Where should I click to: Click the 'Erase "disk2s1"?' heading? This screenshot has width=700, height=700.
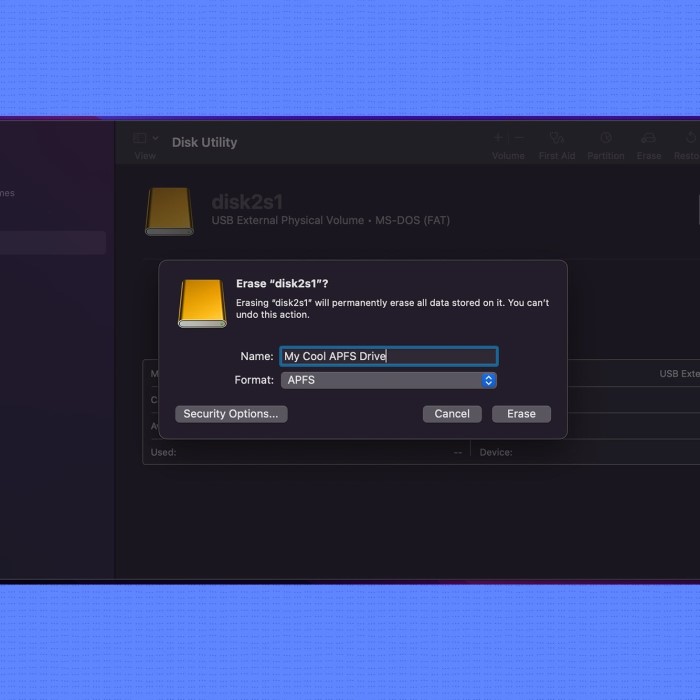click(282, 283)
